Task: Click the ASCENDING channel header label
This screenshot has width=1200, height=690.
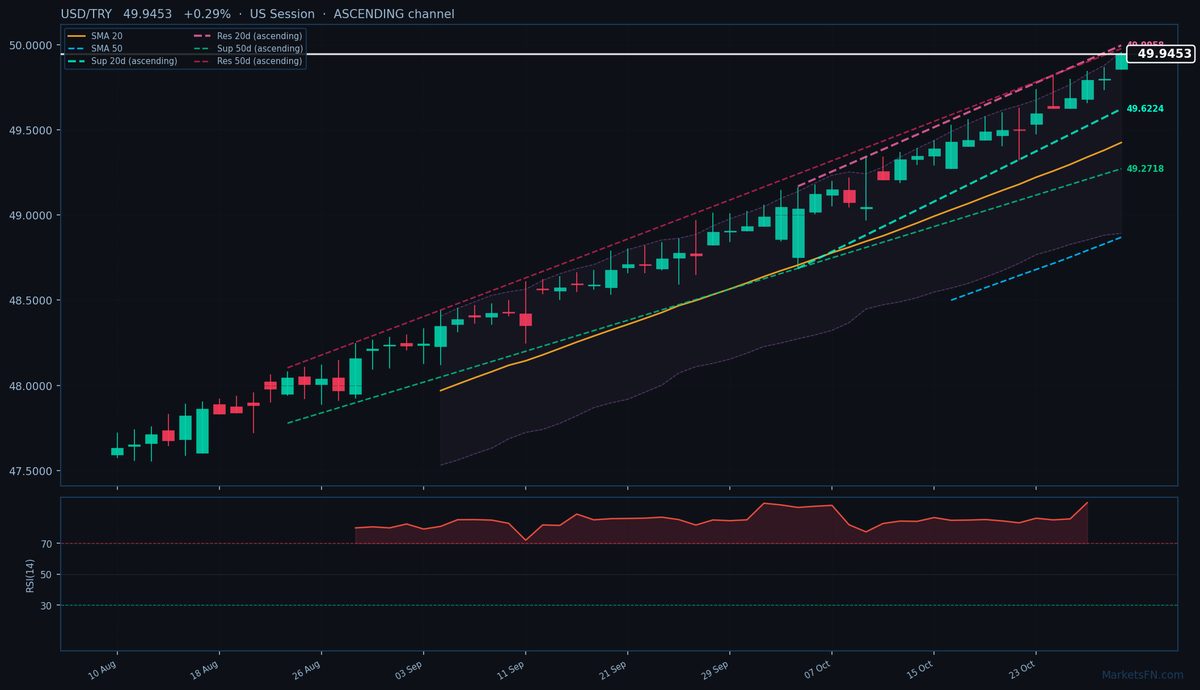Action: tap(391, 14)
